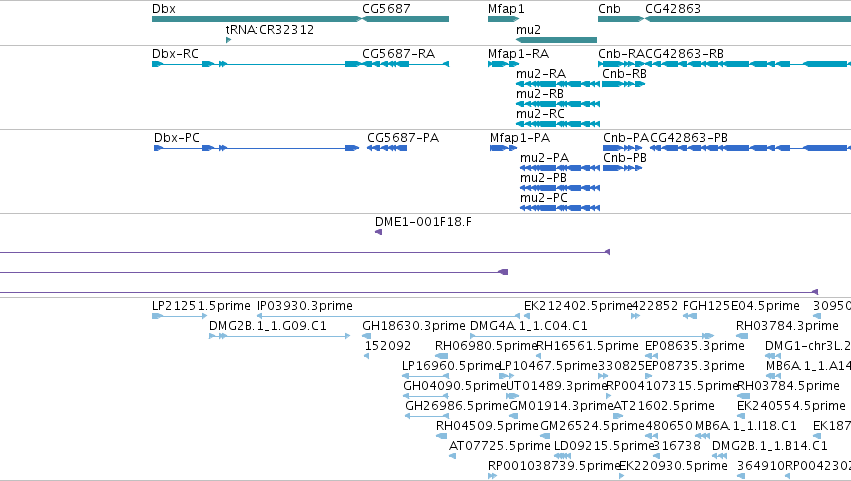
Task: Select the RH06980.5prime EST
Action: (x=442, y=357)
